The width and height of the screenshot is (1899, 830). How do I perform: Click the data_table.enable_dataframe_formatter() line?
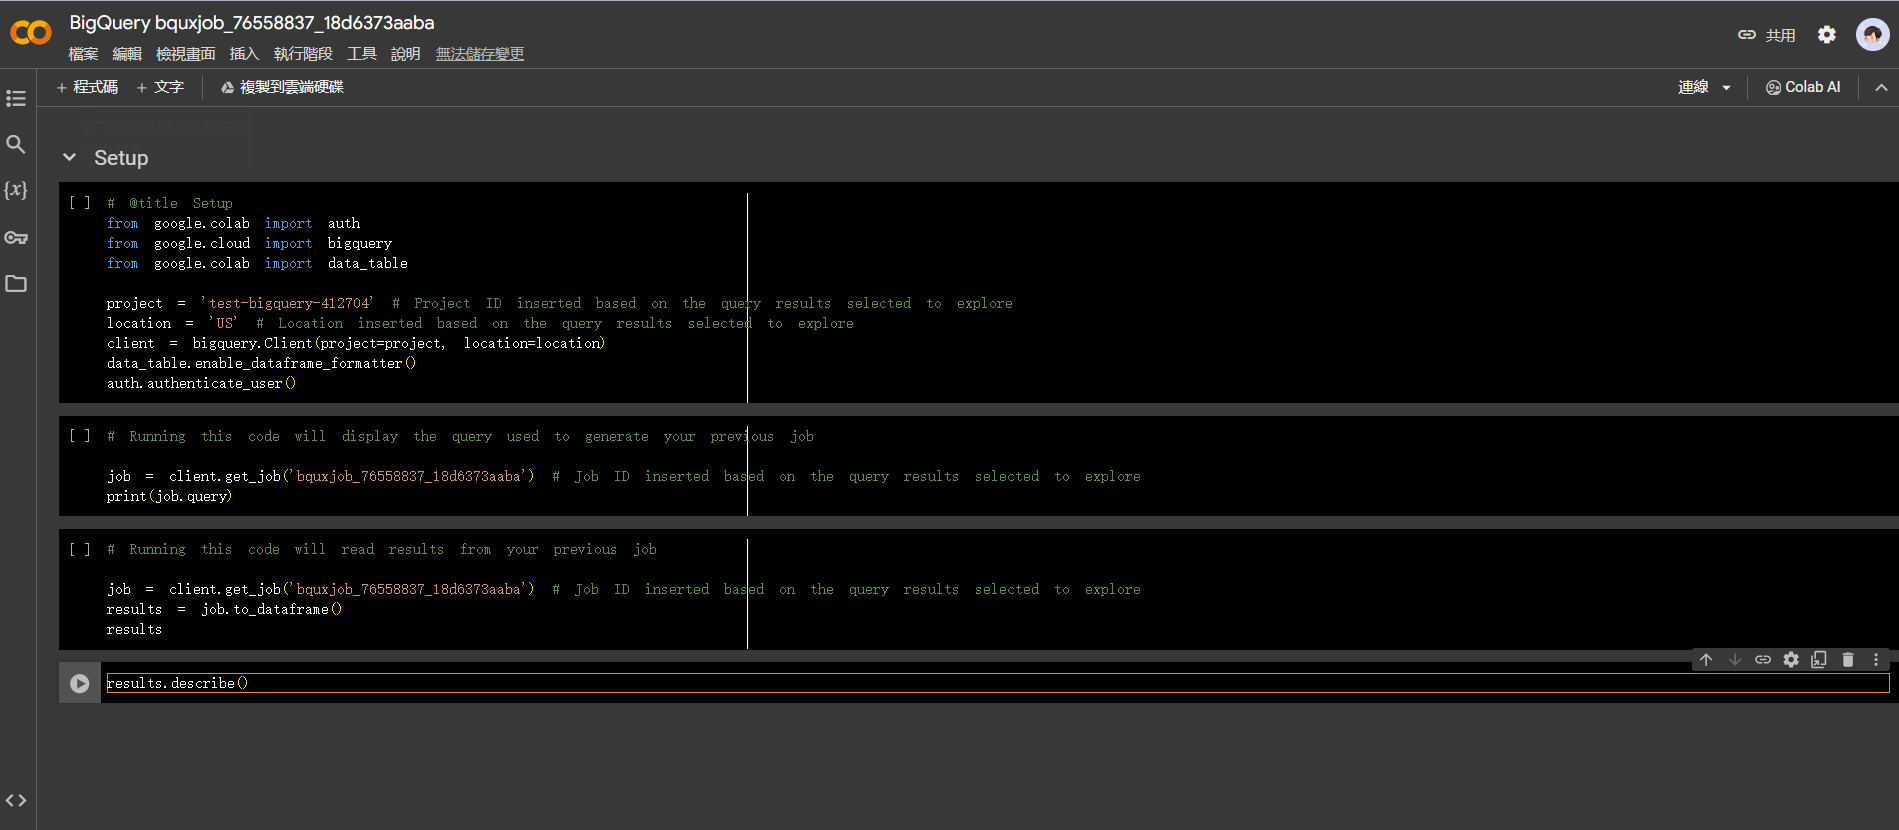[261, 363]
